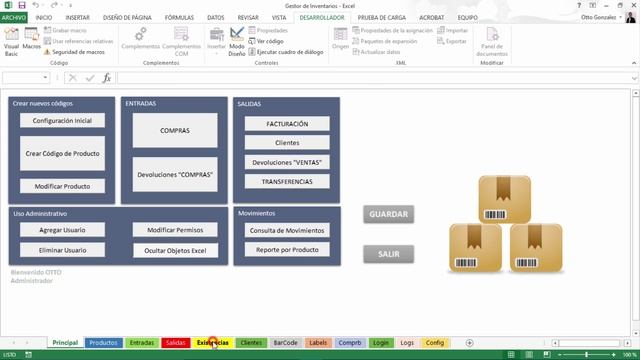Screen dimensions: 640x360
Task: Undo the last action
Action: [36, 5]
